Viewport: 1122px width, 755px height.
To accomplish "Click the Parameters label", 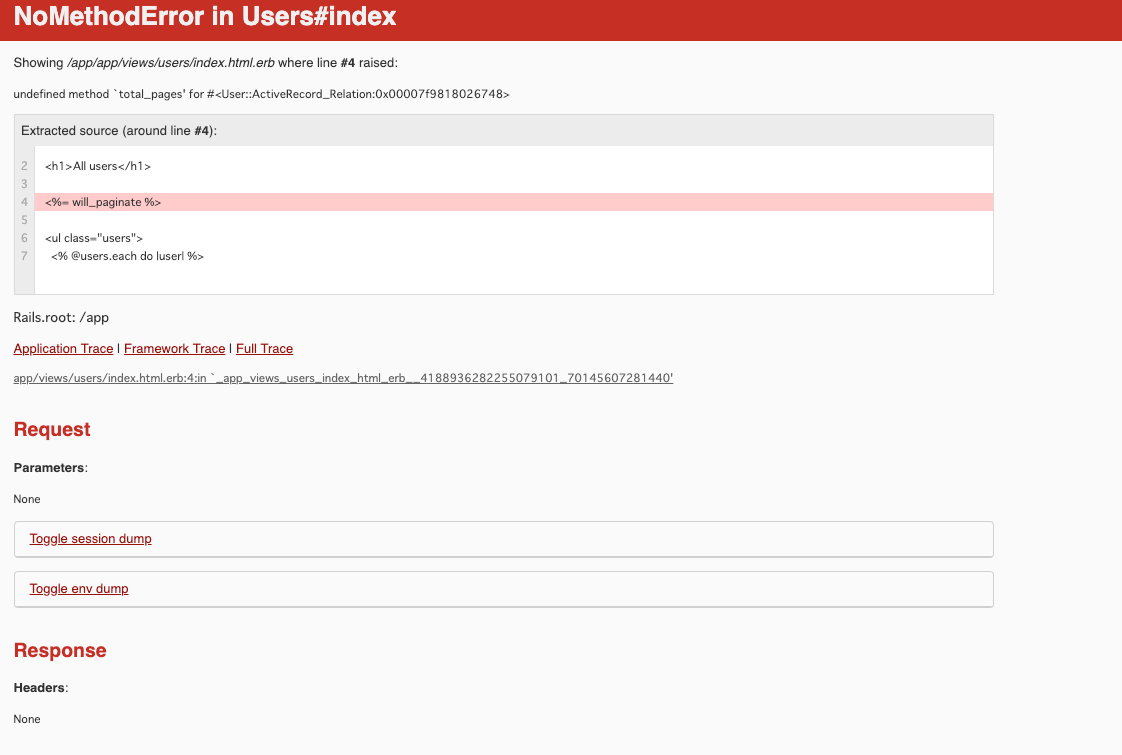I will coord(50,467).
